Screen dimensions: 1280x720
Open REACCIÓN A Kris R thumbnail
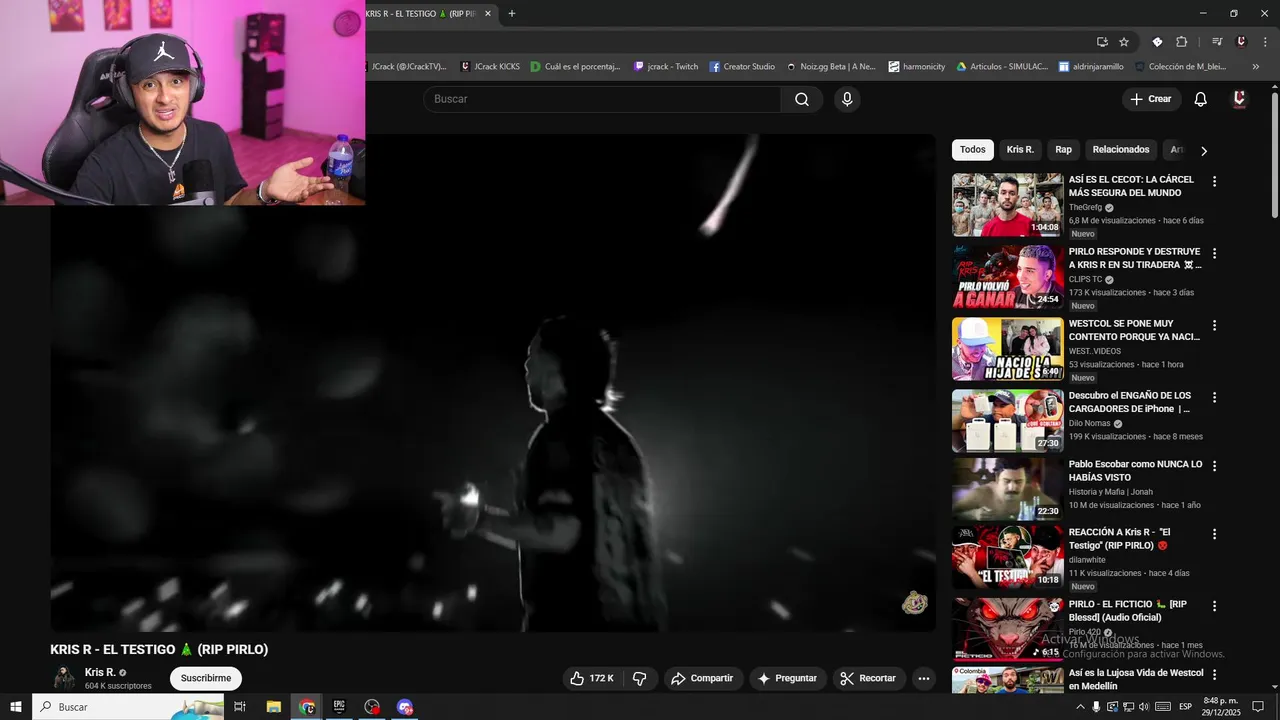tap(1007, 557)
